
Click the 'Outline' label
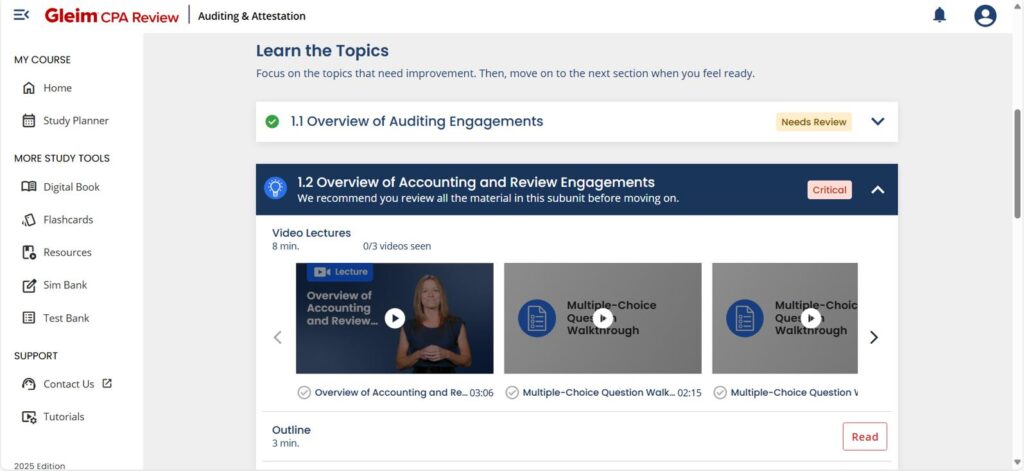point(291,430)
